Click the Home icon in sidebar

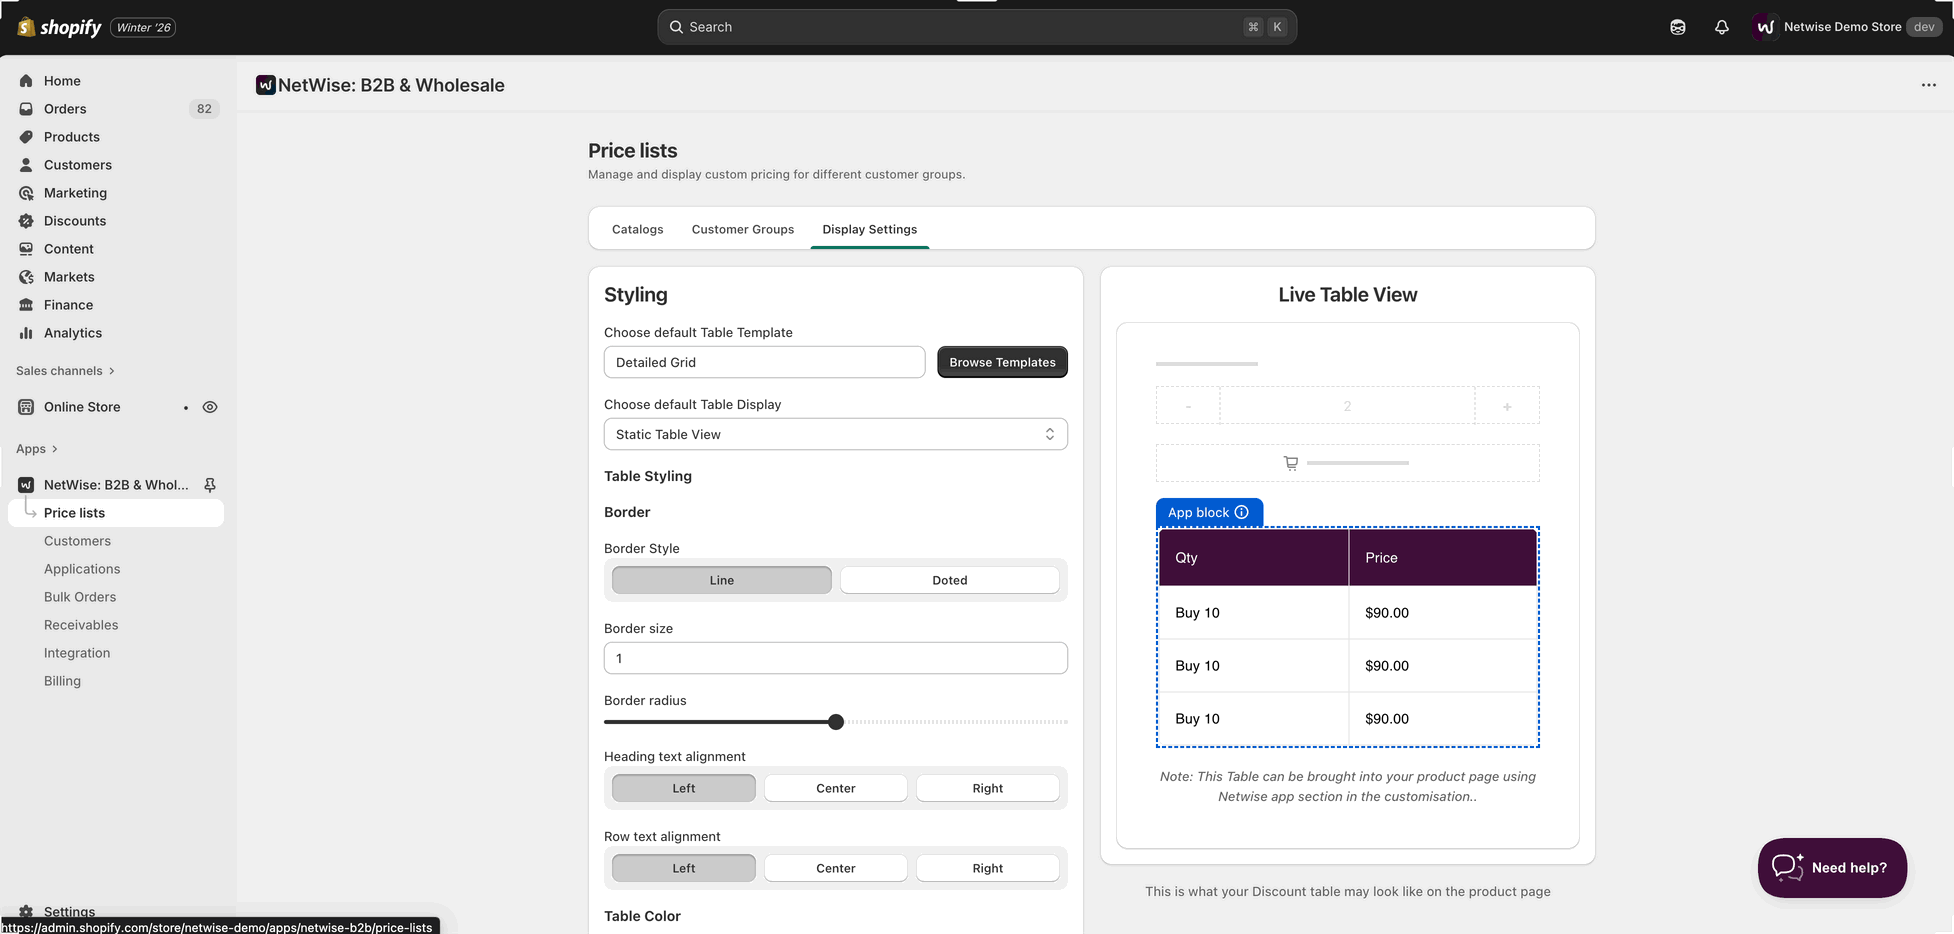26,81
